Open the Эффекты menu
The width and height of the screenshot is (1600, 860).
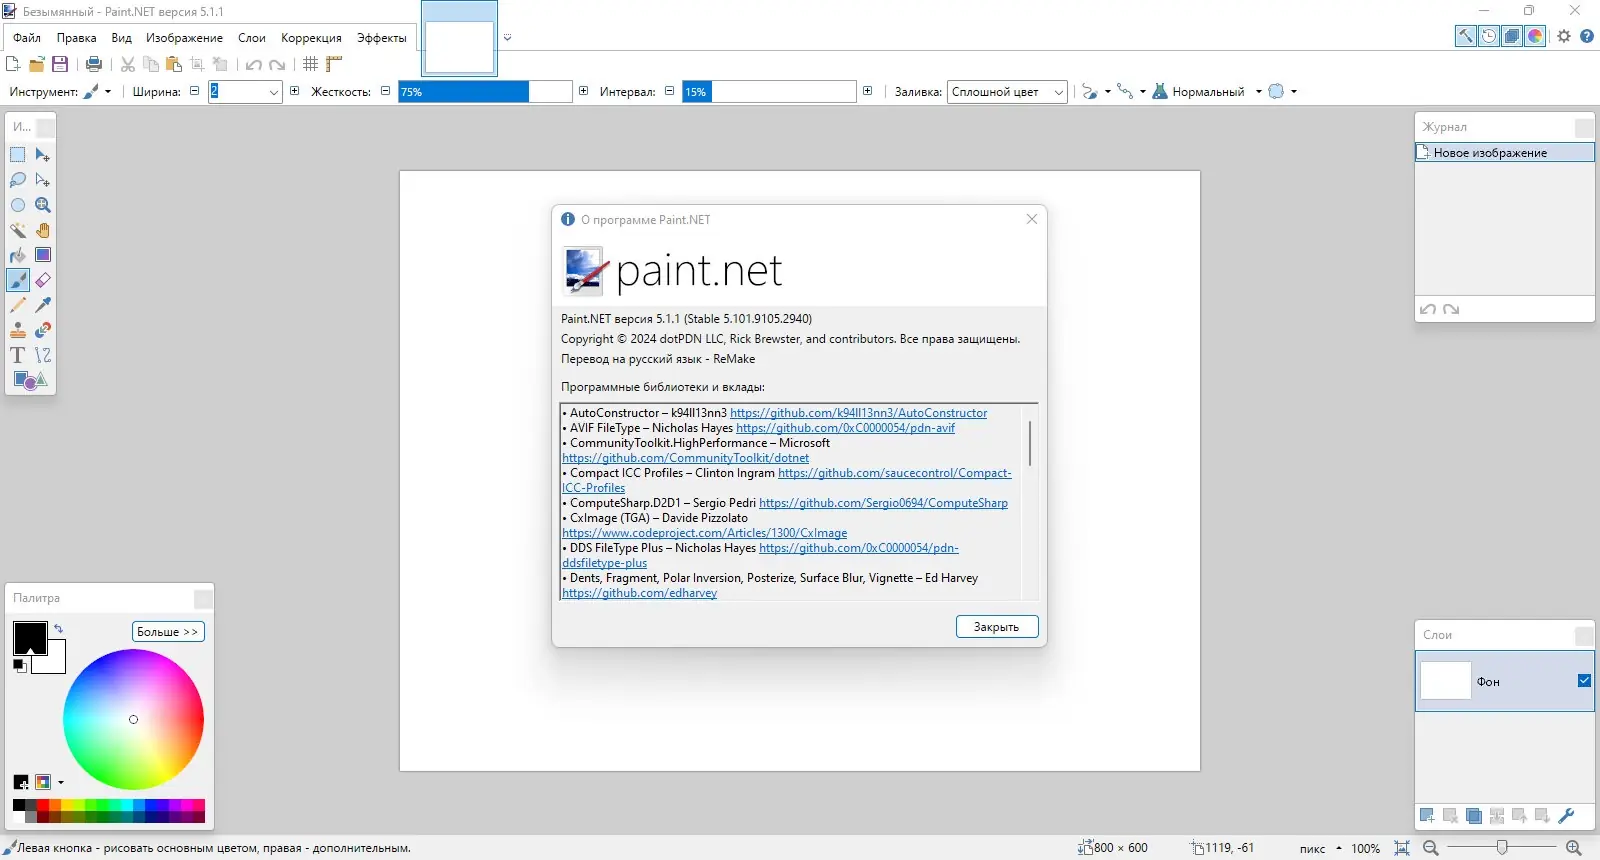click(x=382, y=38)
